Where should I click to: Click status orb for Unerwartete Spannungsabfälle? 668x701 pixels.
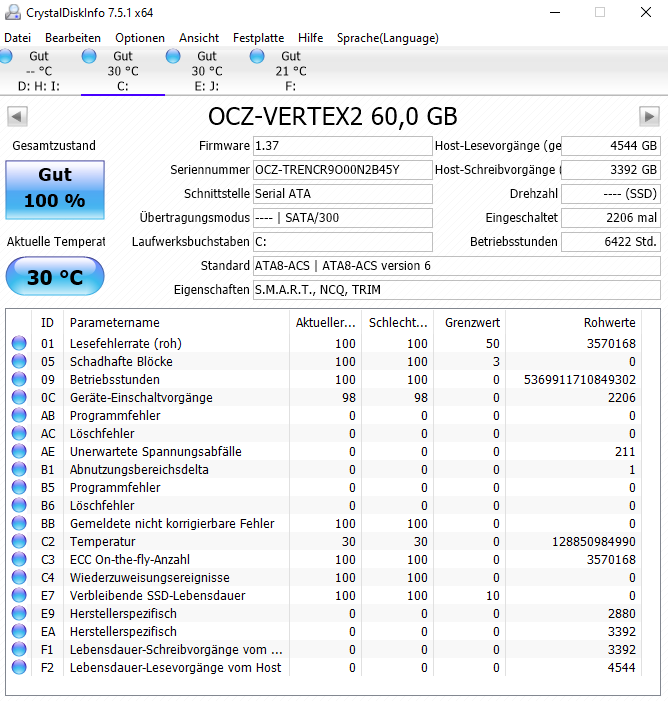19,451
